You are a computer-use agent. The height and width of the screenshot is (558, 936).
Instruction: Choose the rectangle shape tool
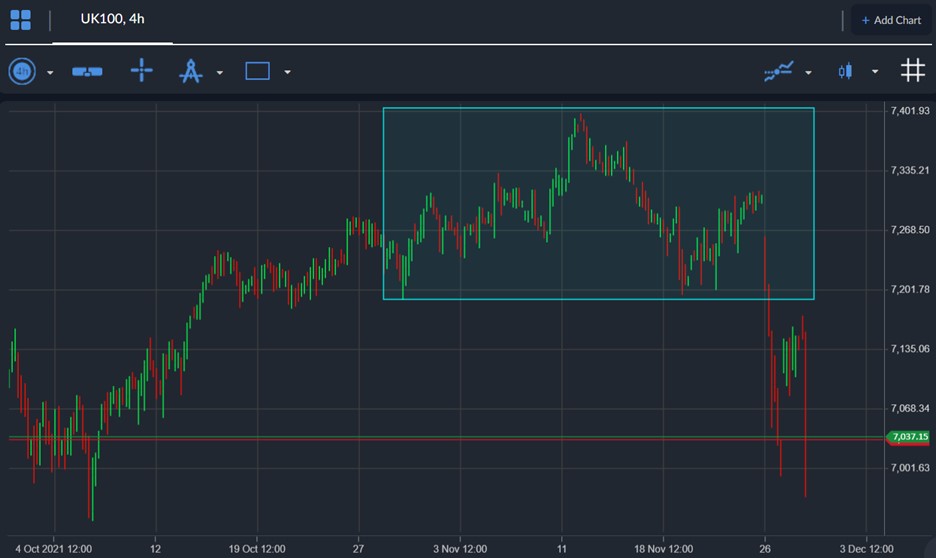(257, 71)
